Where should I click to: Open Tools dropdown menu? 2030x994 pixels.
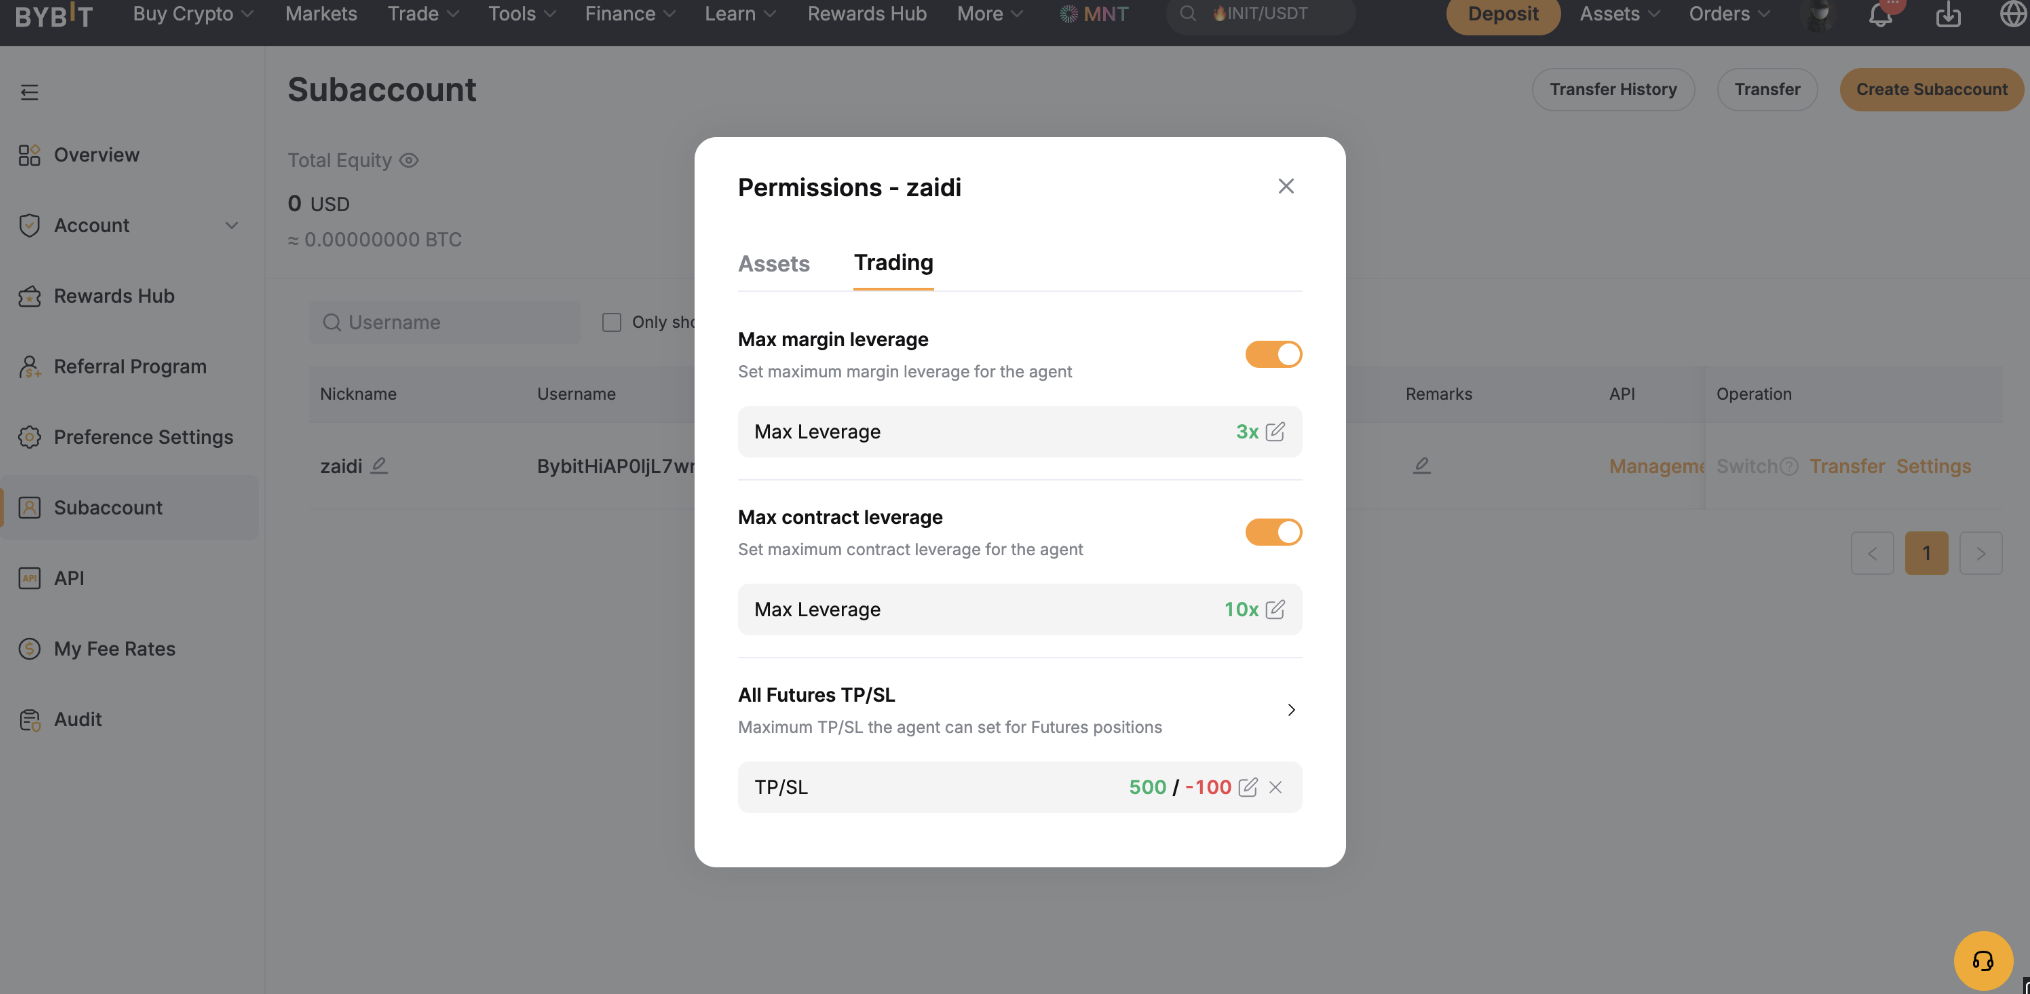[x=522, y=14]
